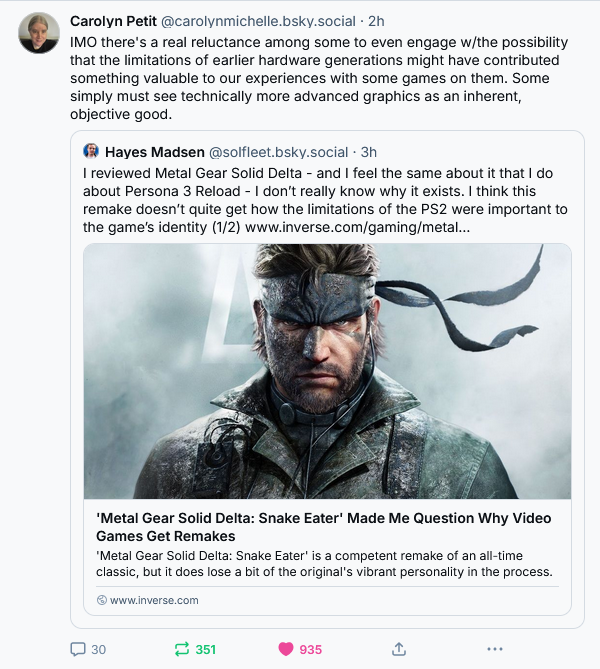Click the green repost arrows icon

tap(182, 649)
